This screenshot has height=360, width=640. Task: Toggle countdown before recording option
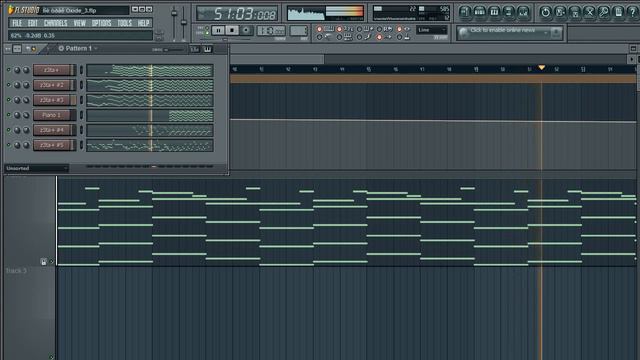pos(339,29)
